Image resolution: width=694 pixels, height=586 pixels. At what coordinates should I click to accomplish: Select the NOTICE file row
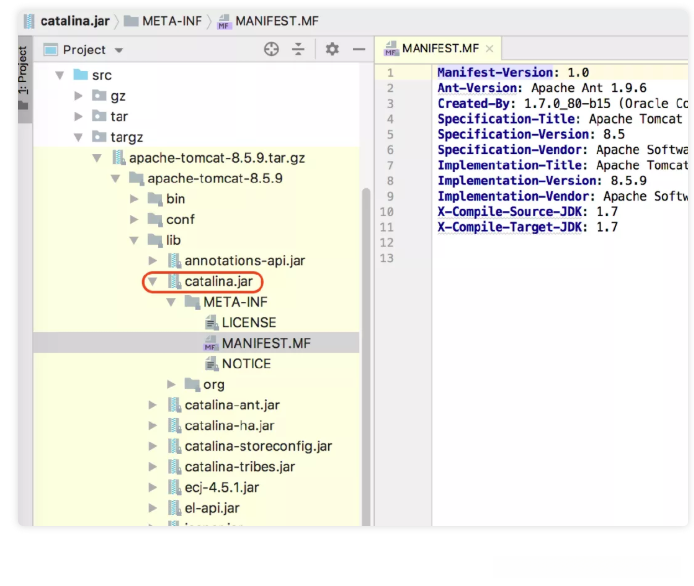(197, 363)
